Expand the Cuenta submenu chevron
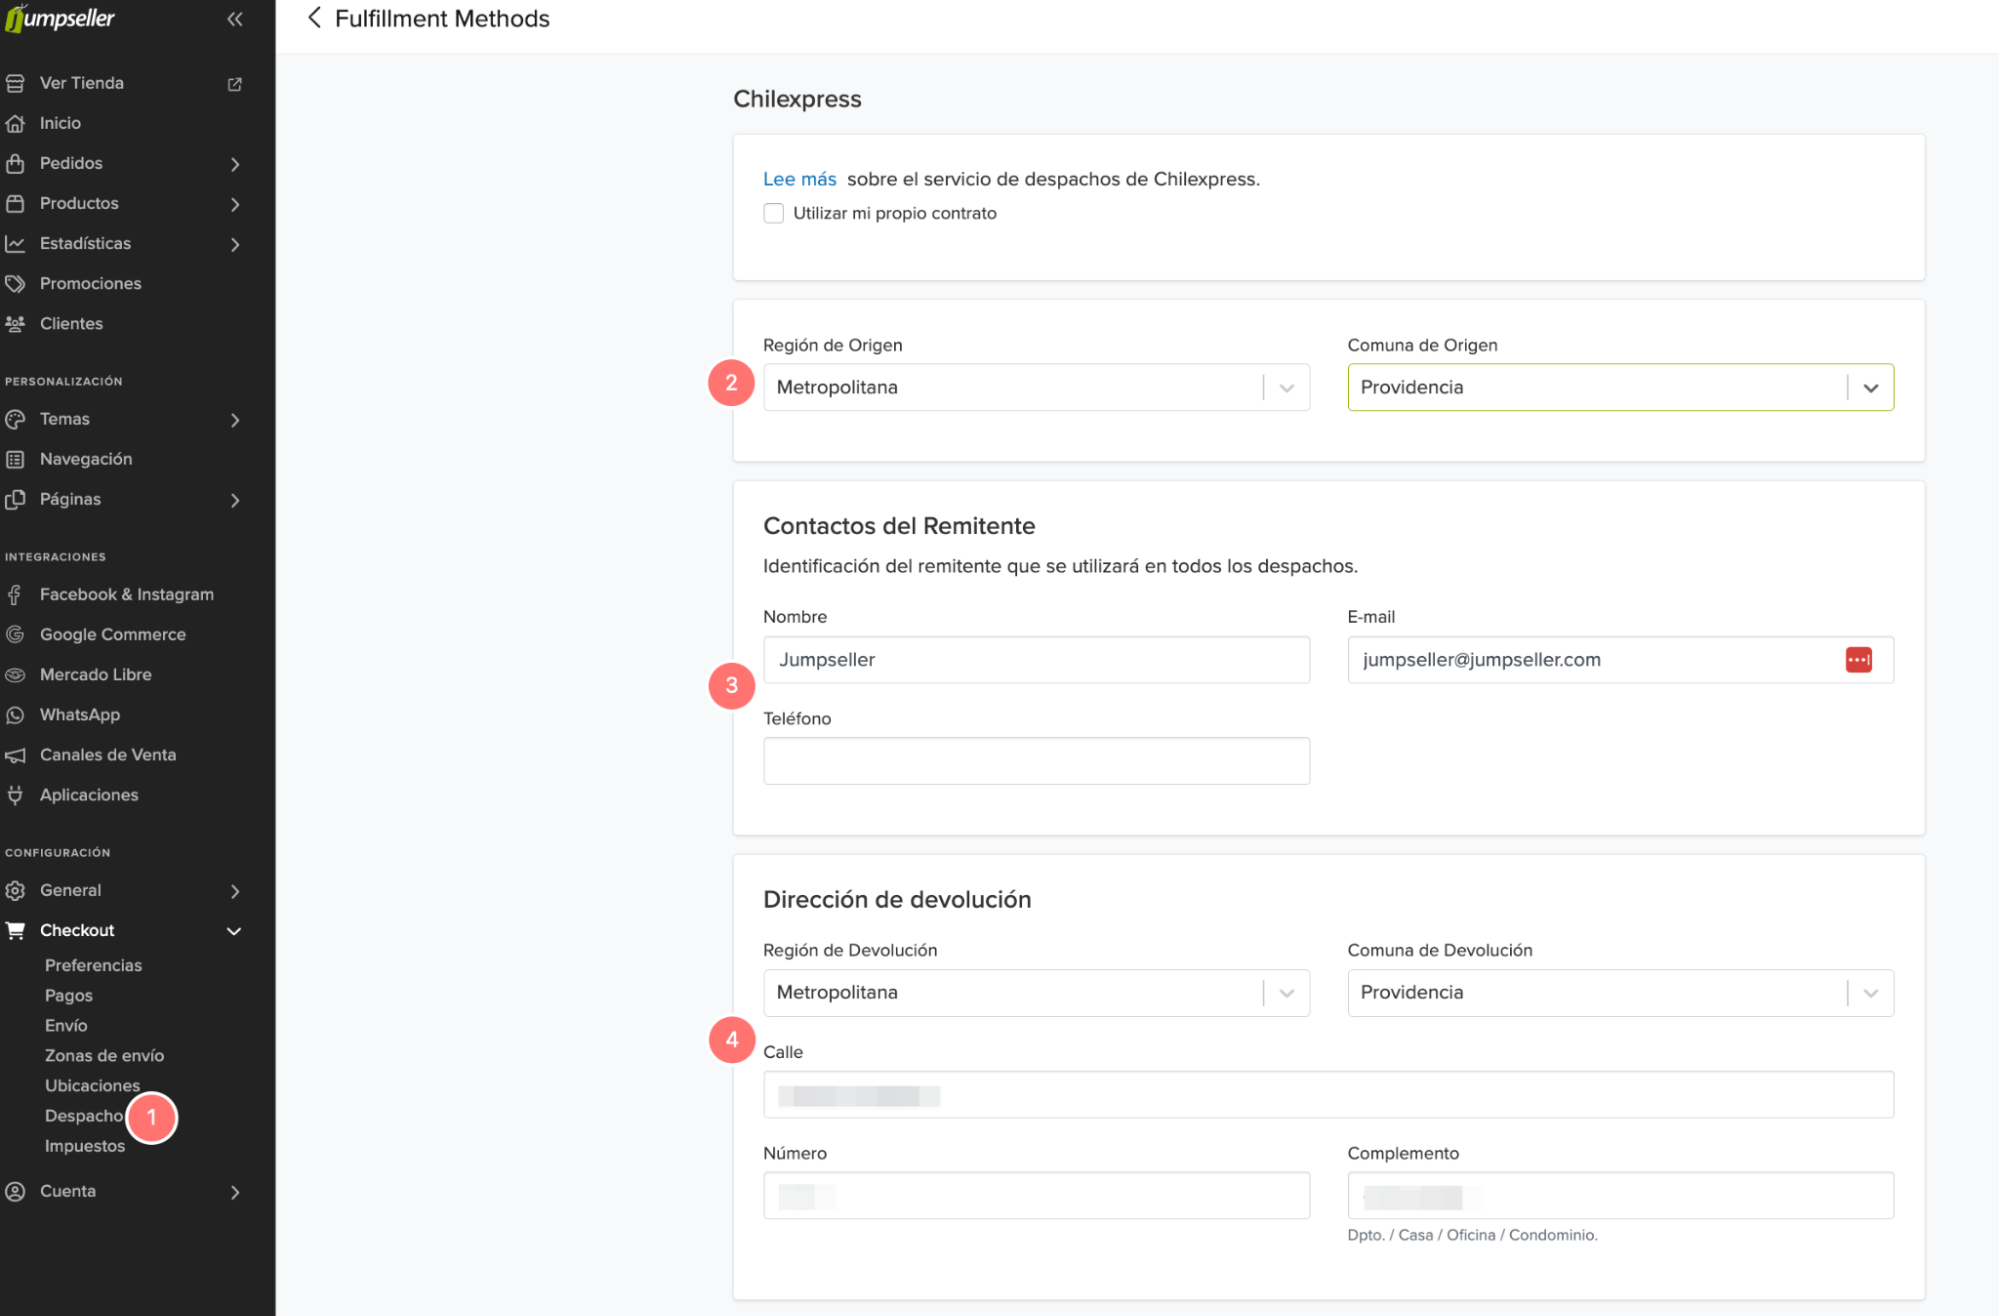The image size is (1999, 1316). [x=235, y=1192]
